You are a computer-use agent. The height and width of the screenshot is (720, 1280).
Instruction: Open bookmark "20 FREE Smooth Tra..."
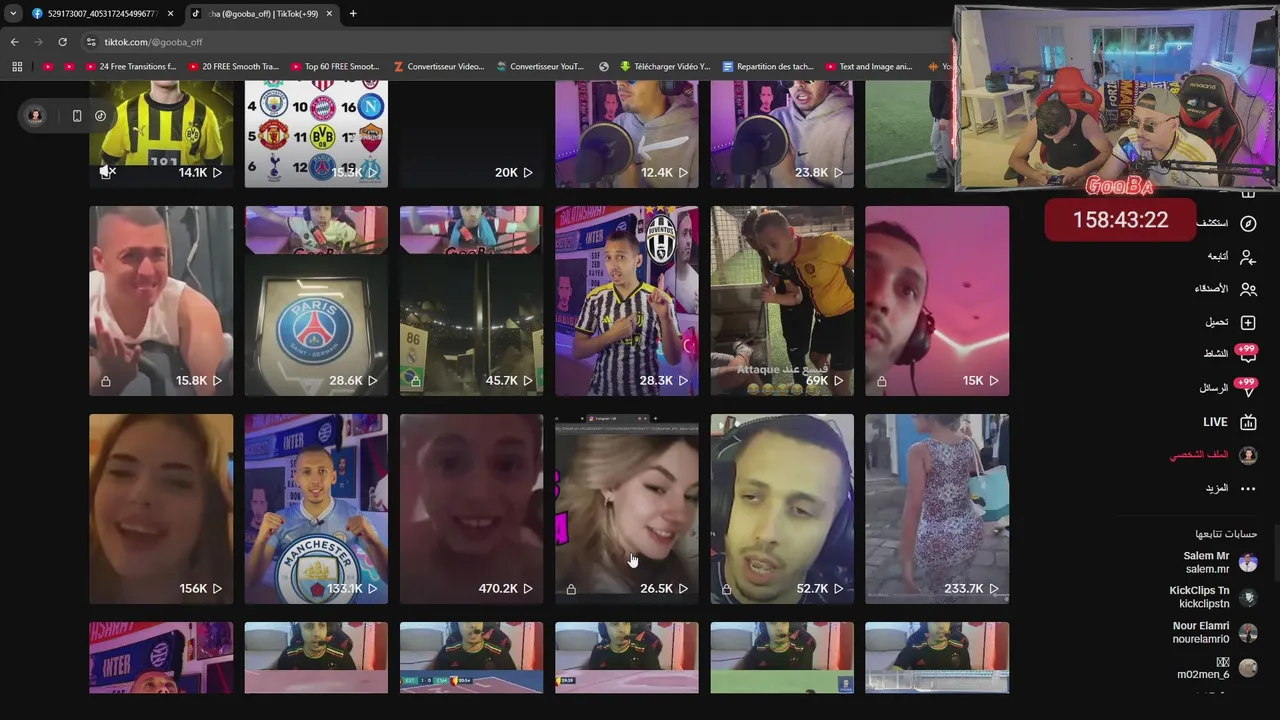point(232,67)
